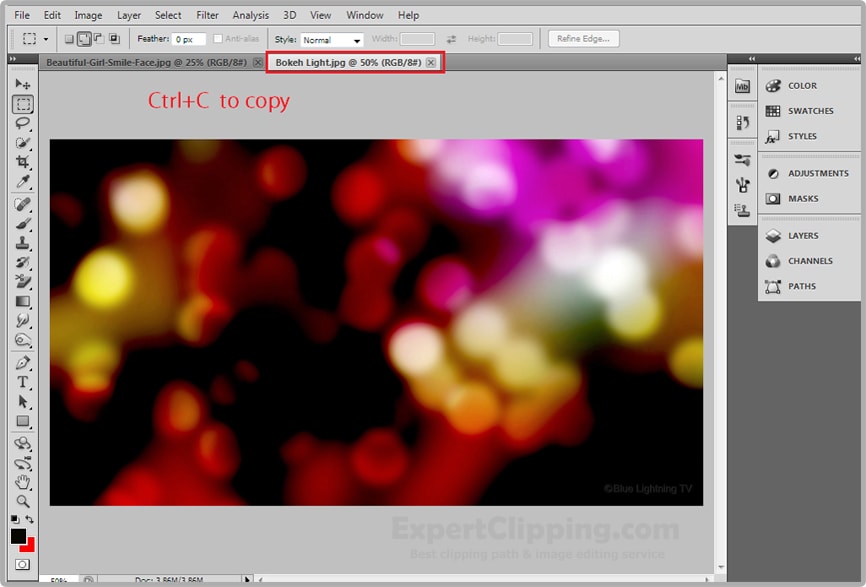Enable the Anti-alias checkbox
Image resolution: width=866 pixels, height=587 pixels.
[218, 39]
